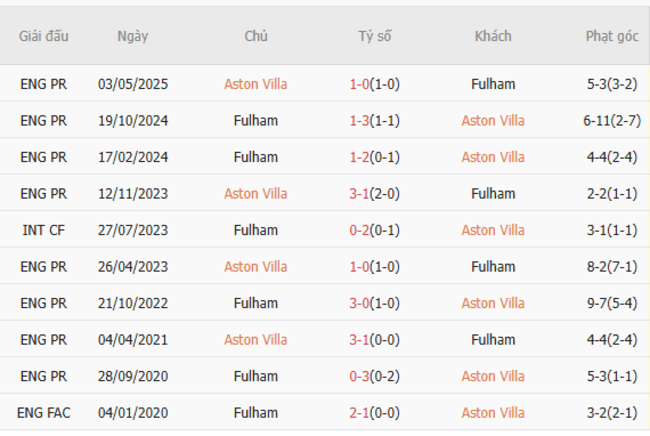Select the Khách column header

[493, 36]
